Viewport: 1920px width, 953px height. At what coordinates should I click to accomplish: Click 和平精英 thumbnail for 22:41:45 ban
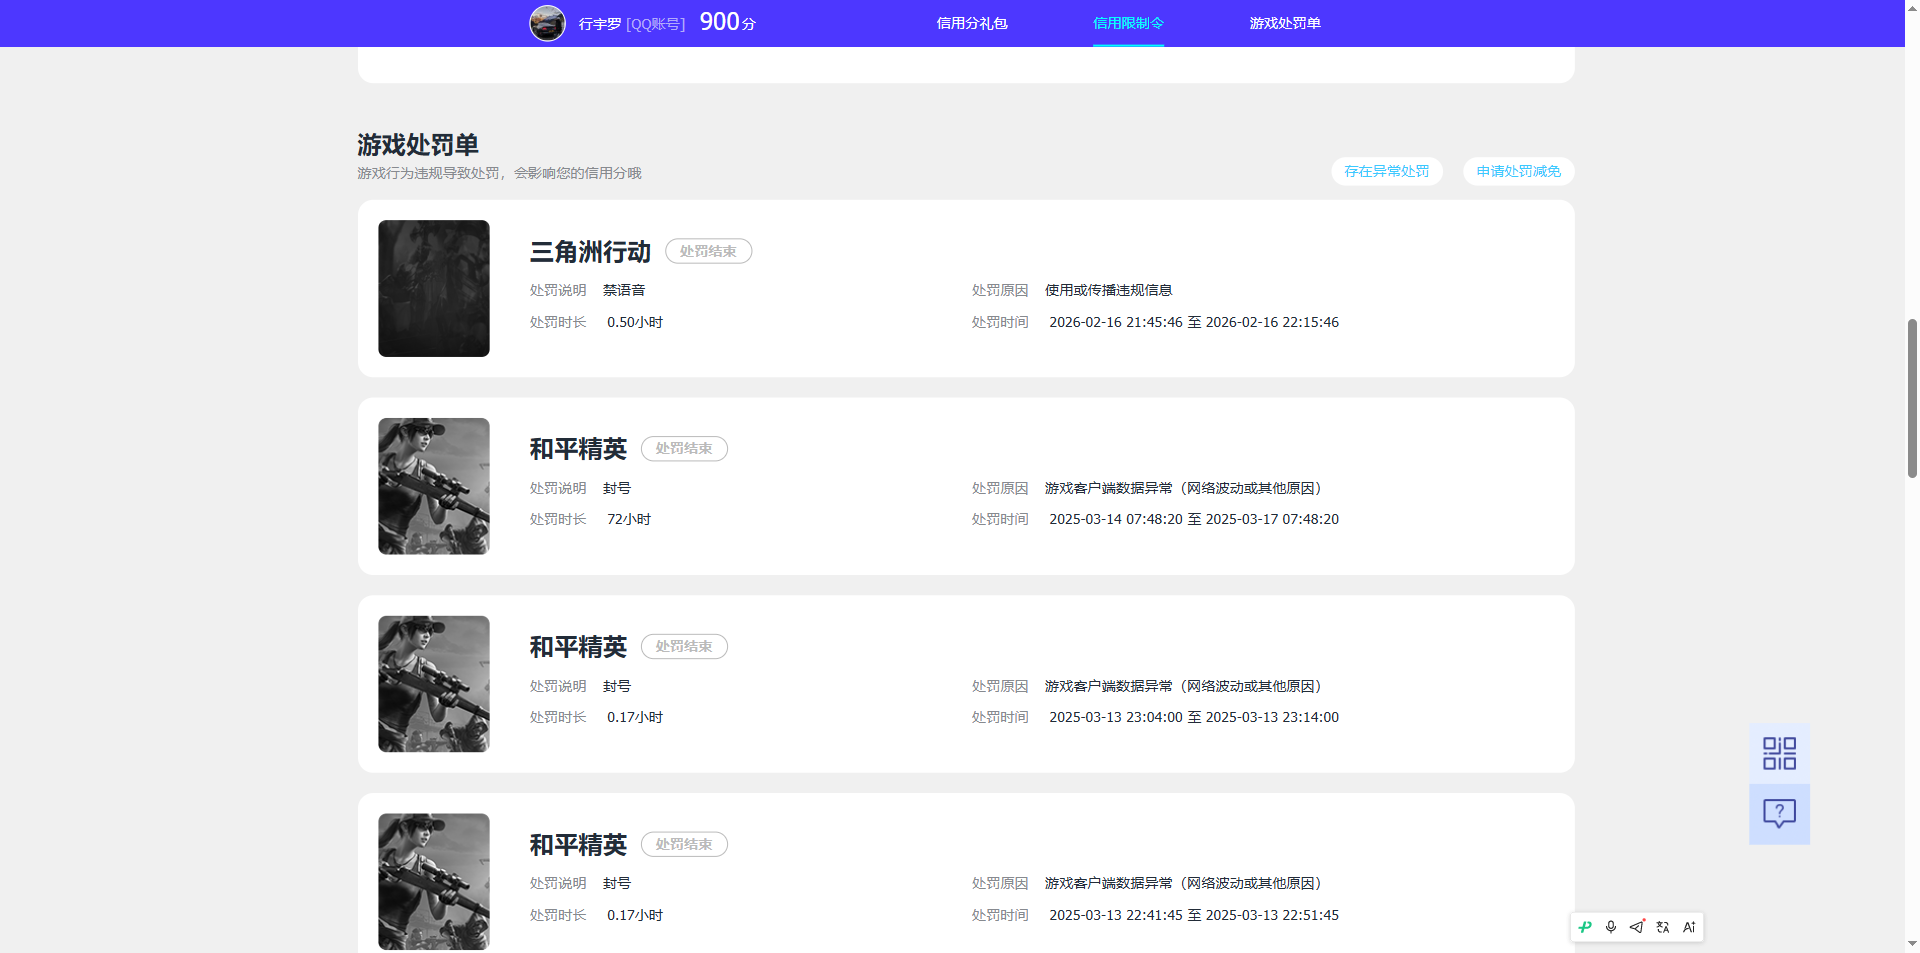point(434,881)
